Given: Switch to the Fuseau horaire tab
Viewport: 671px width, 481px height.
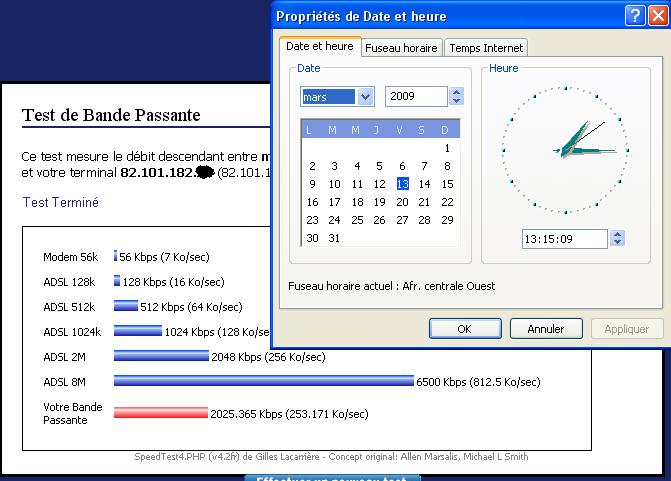Looking at the screenshot, I should click(x=401, y=48).
